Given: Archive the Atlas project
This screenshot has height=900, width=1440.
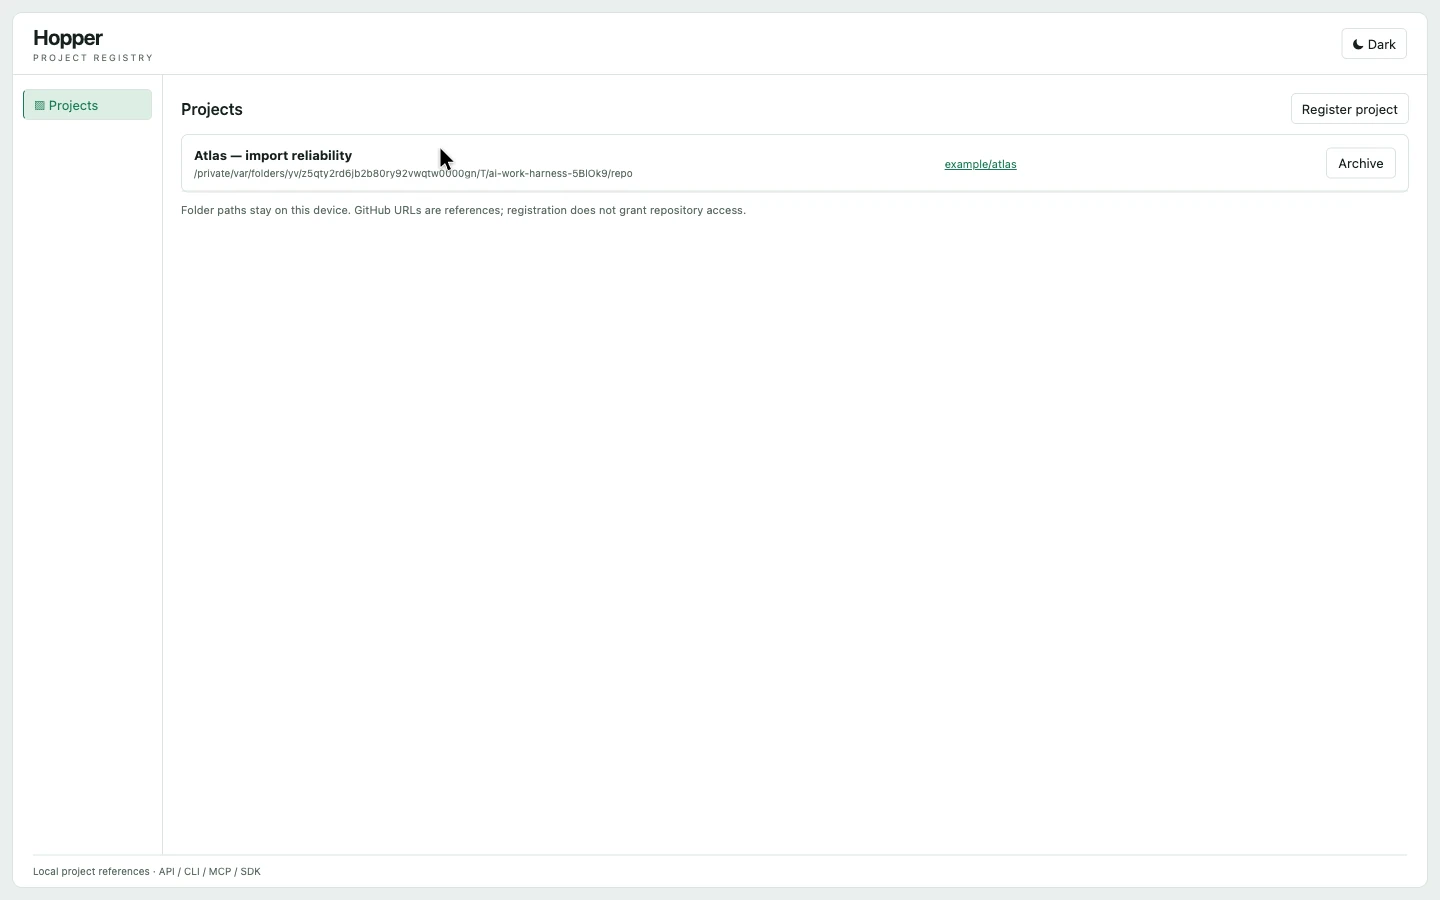Looking at the screenshot, I should click(x=1361, y=163).
